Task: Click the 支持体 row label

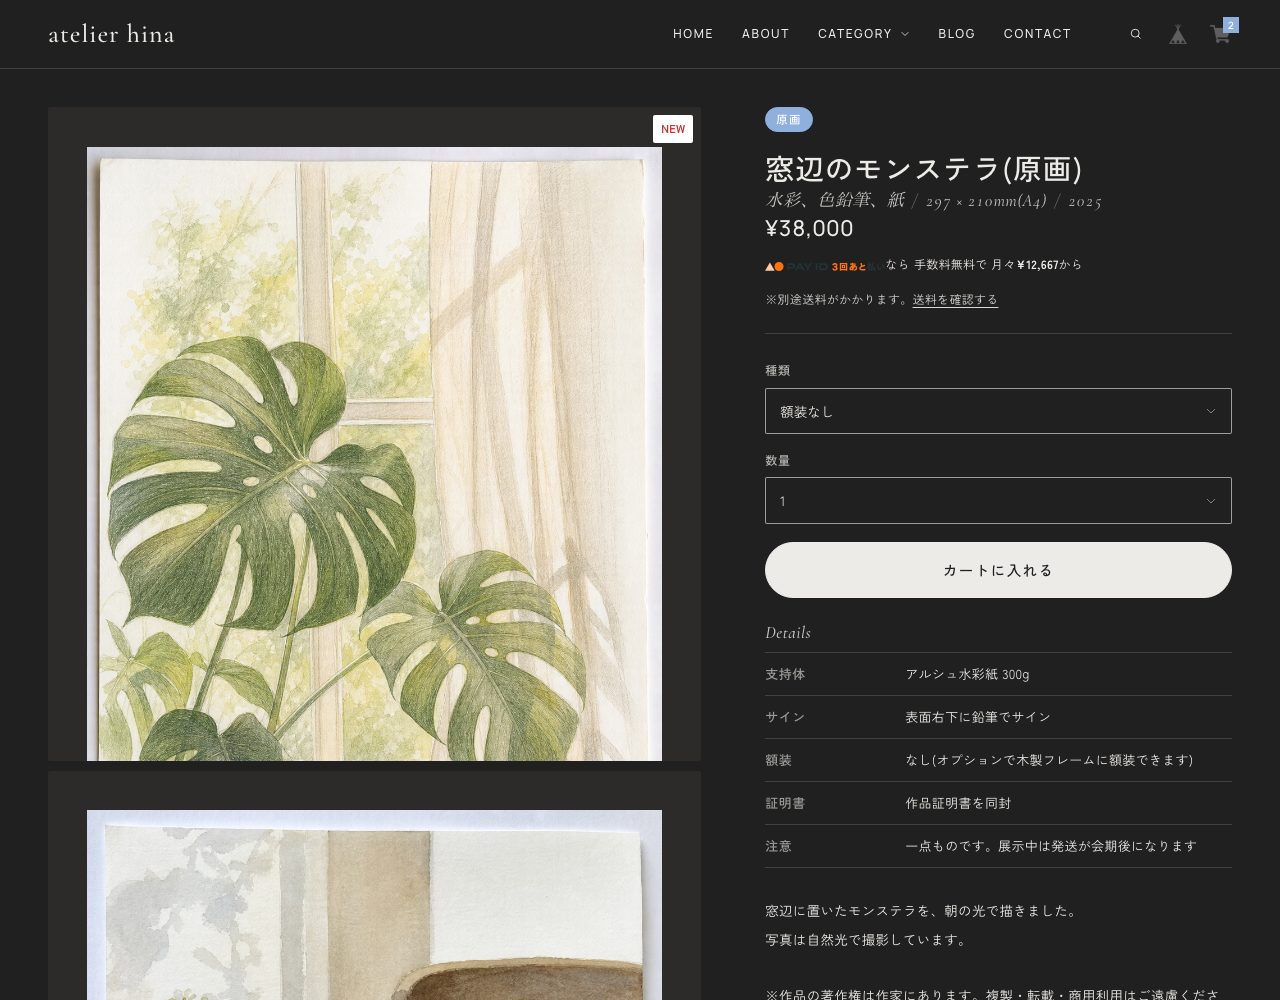Action: click(785, 674)
